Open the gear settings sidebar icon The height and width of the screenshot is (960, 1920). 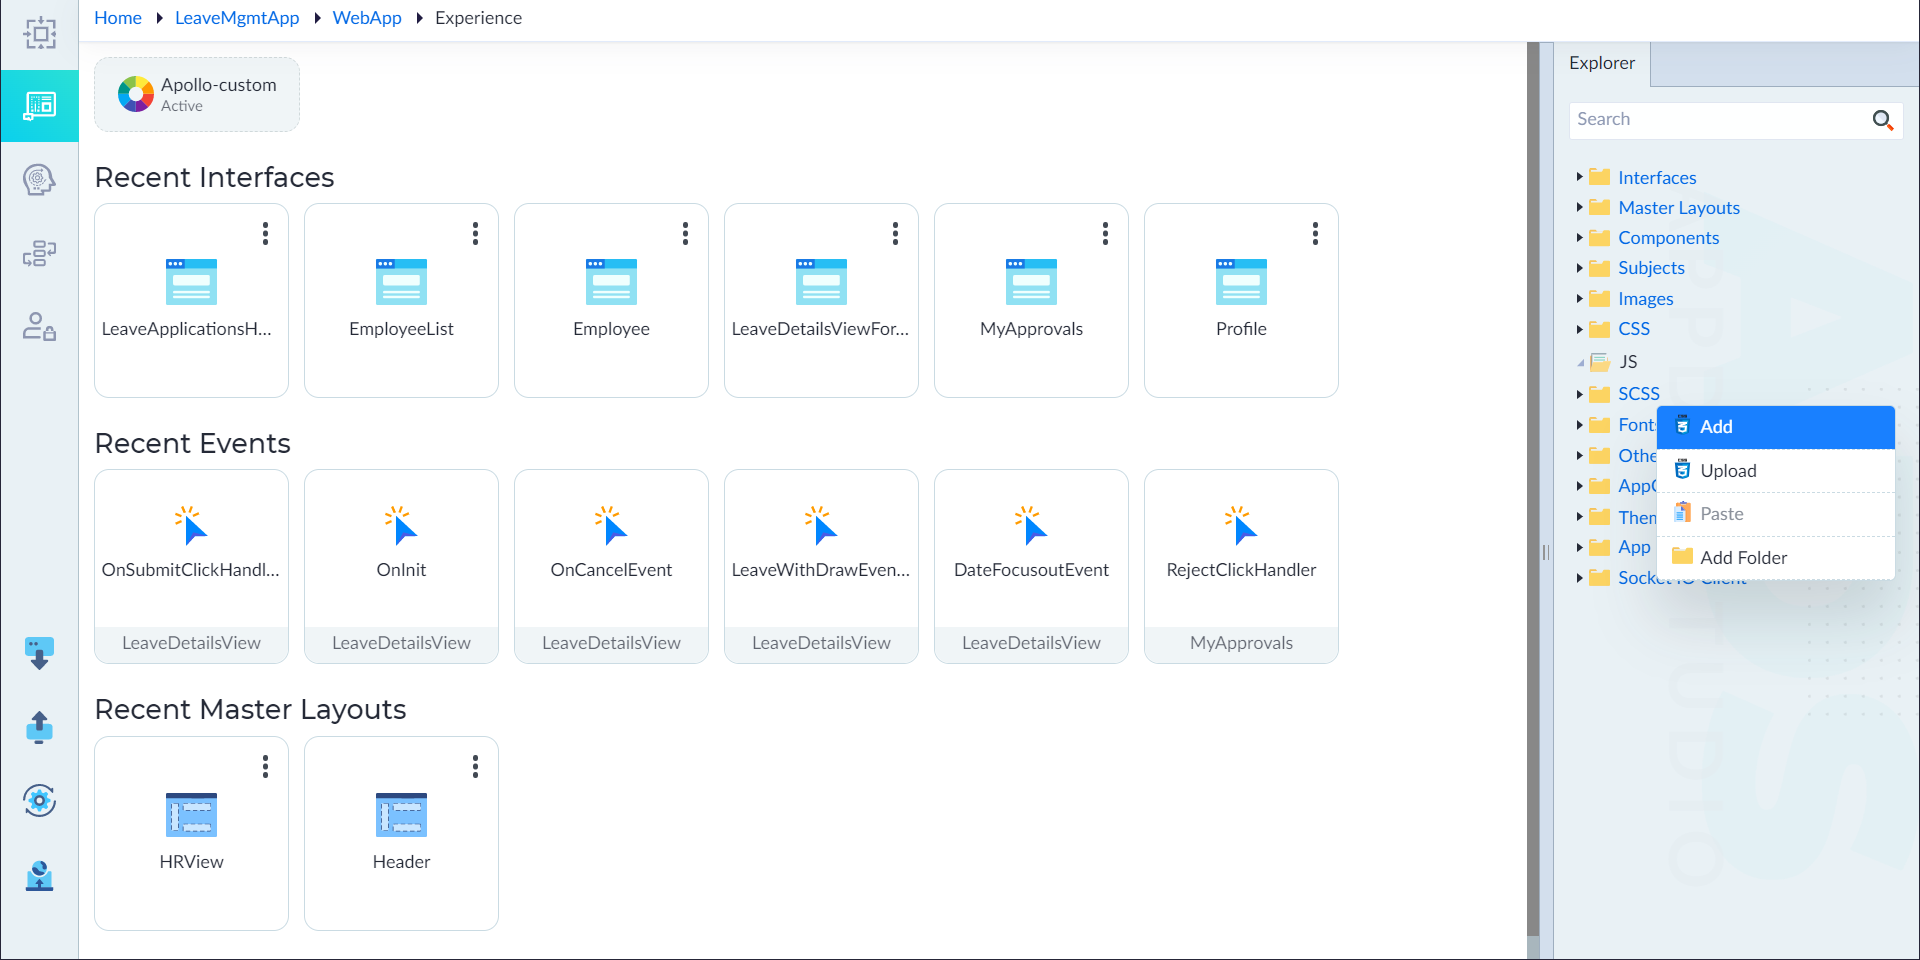[x=39, y=800]
